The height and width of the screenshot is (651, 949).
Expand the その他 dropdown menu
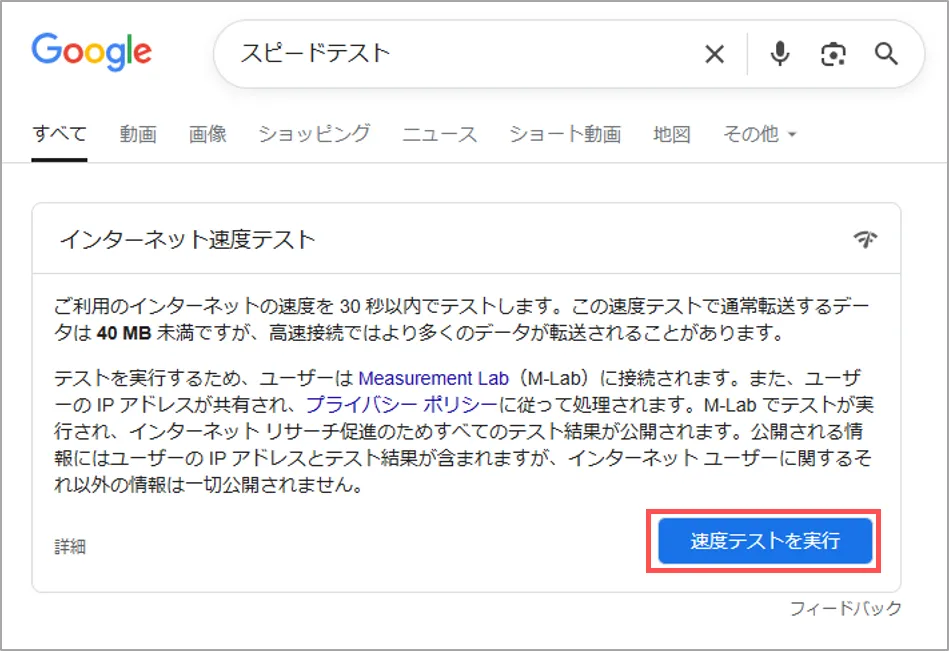[759, 134]
